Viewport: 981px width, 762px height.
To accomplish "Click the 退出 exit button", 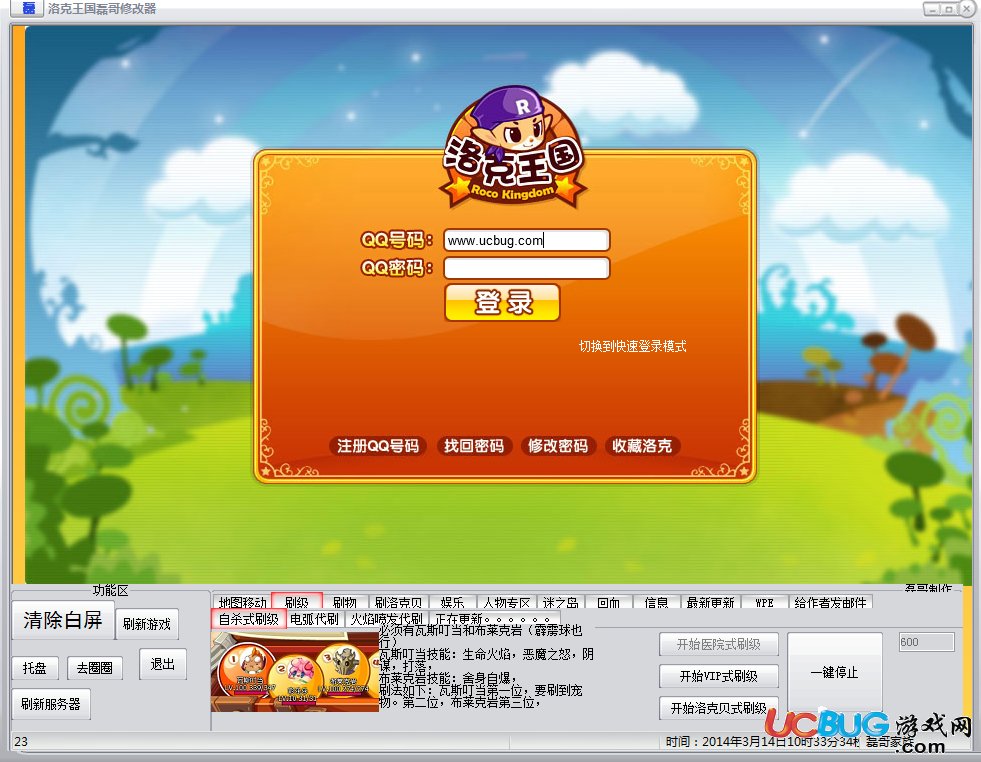I will [163, 664].
